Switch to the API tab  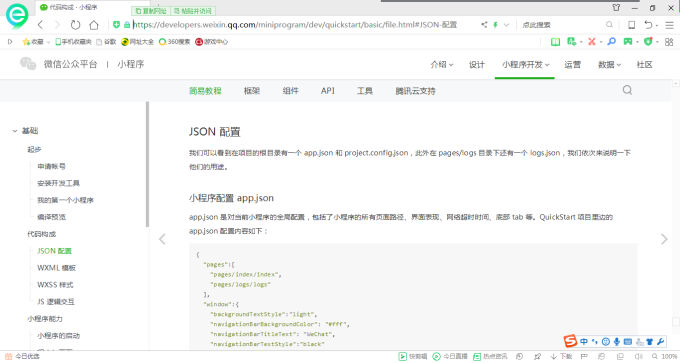point(328,91)
